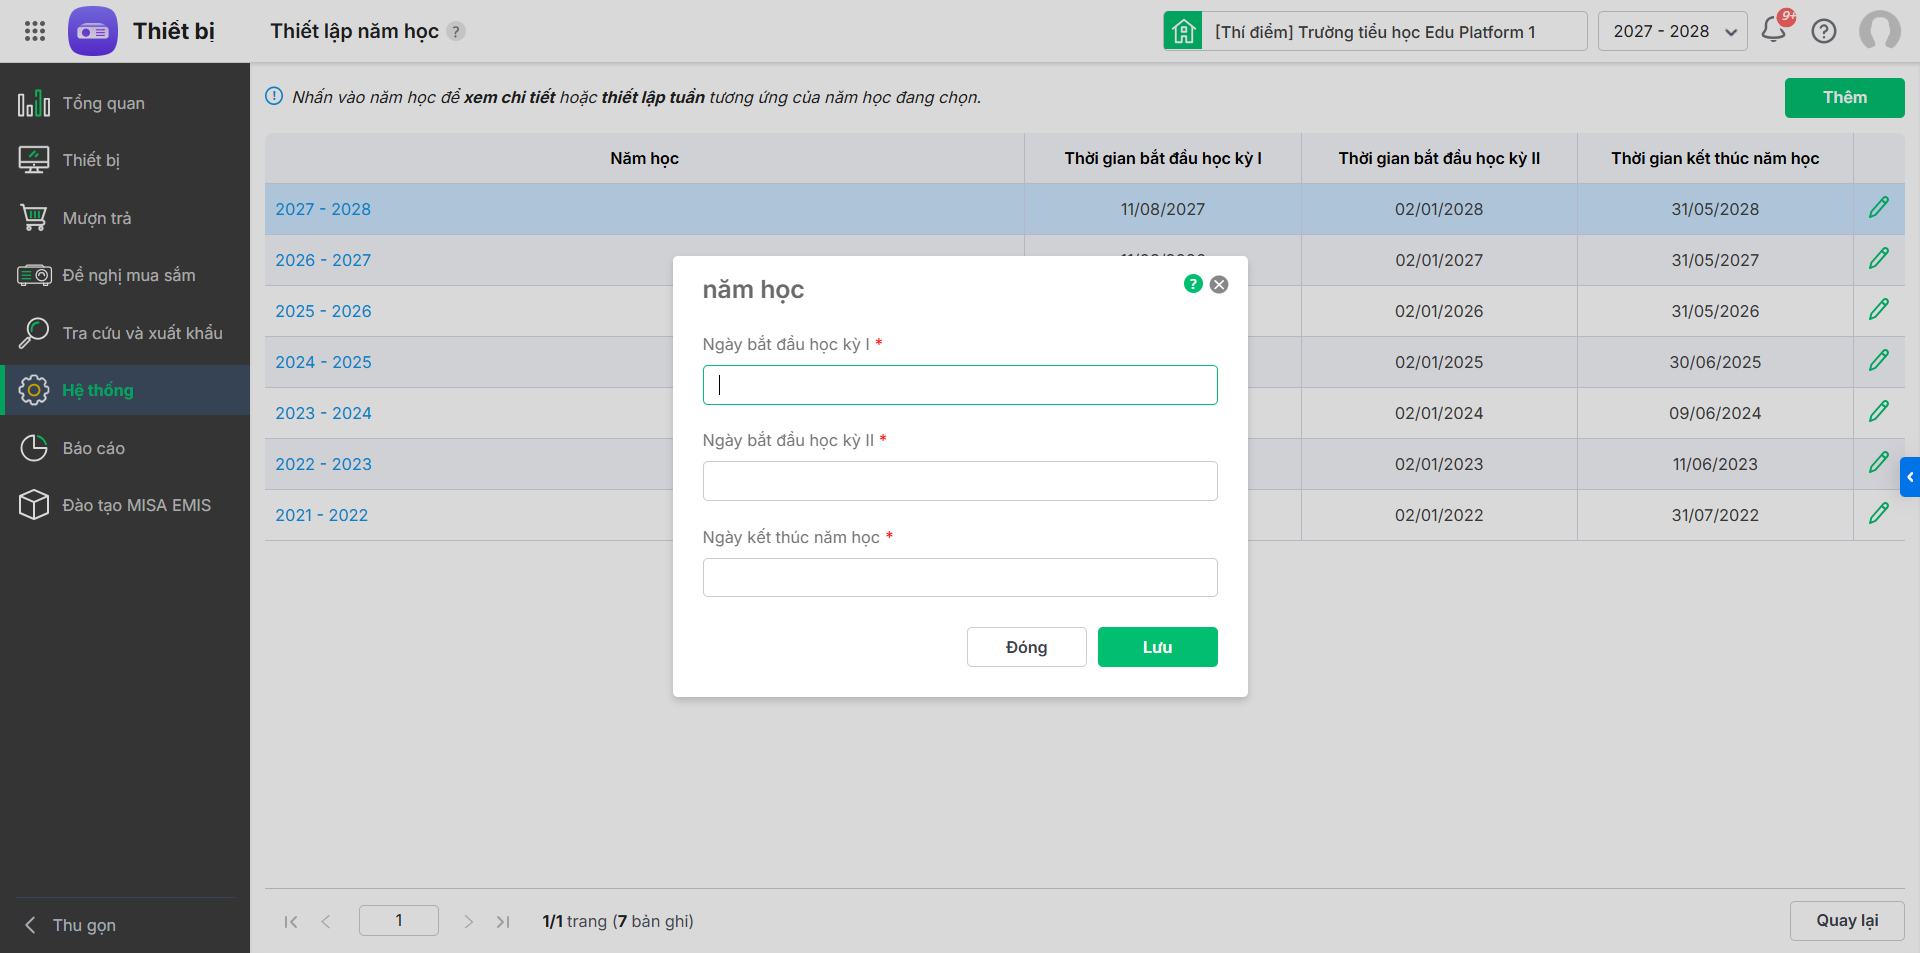Go to first page of records

(x=291, y=921)
